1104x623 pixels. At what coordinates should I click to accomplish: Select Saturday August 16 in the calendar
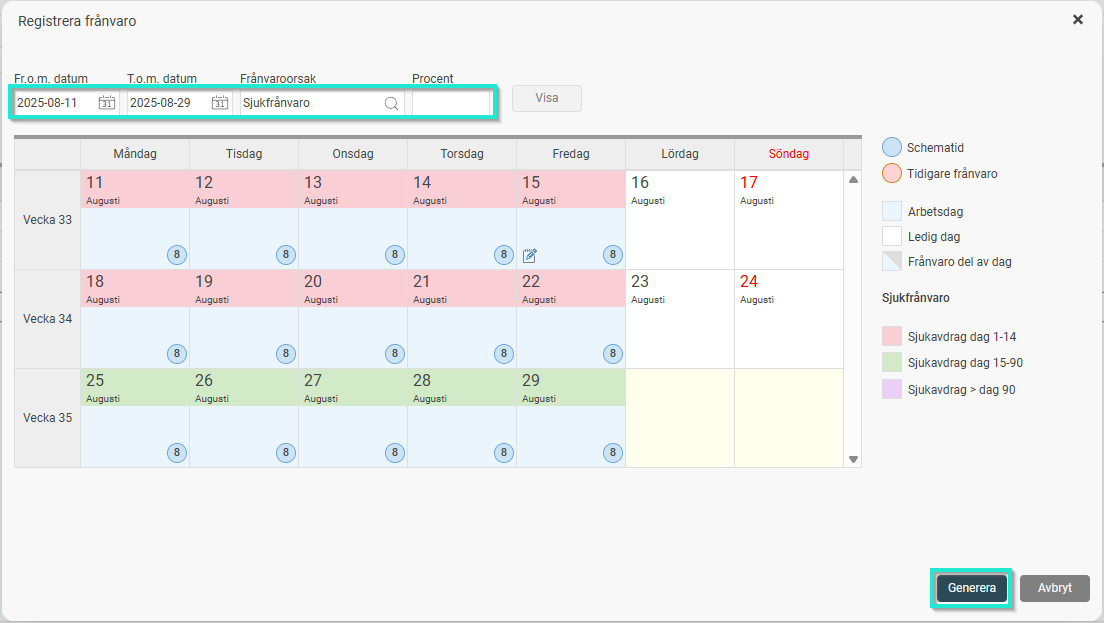(679, 220)
